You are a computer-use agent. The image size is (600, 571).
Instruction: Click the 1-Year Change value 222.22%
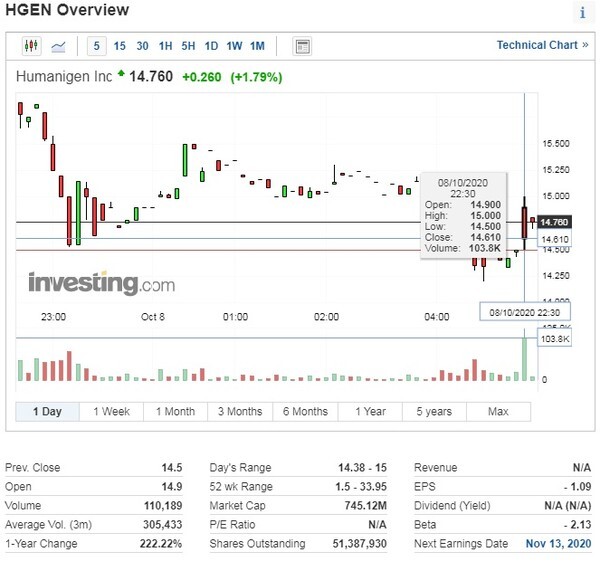pyautogui.click(x=161, y=543)
